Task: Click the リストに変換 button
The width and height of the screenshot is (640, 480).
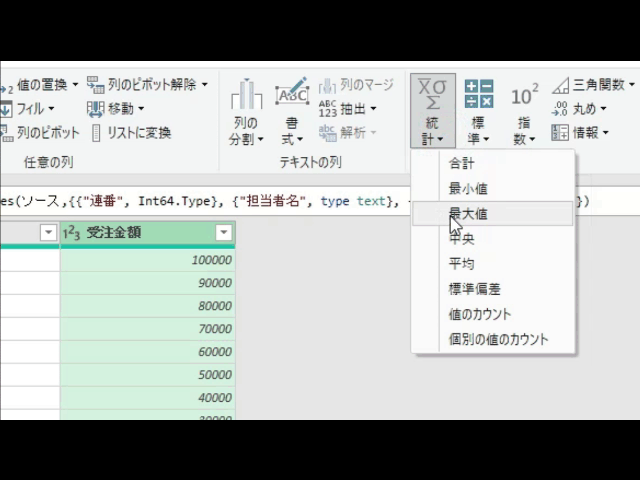Action: (x=131, y=133)
